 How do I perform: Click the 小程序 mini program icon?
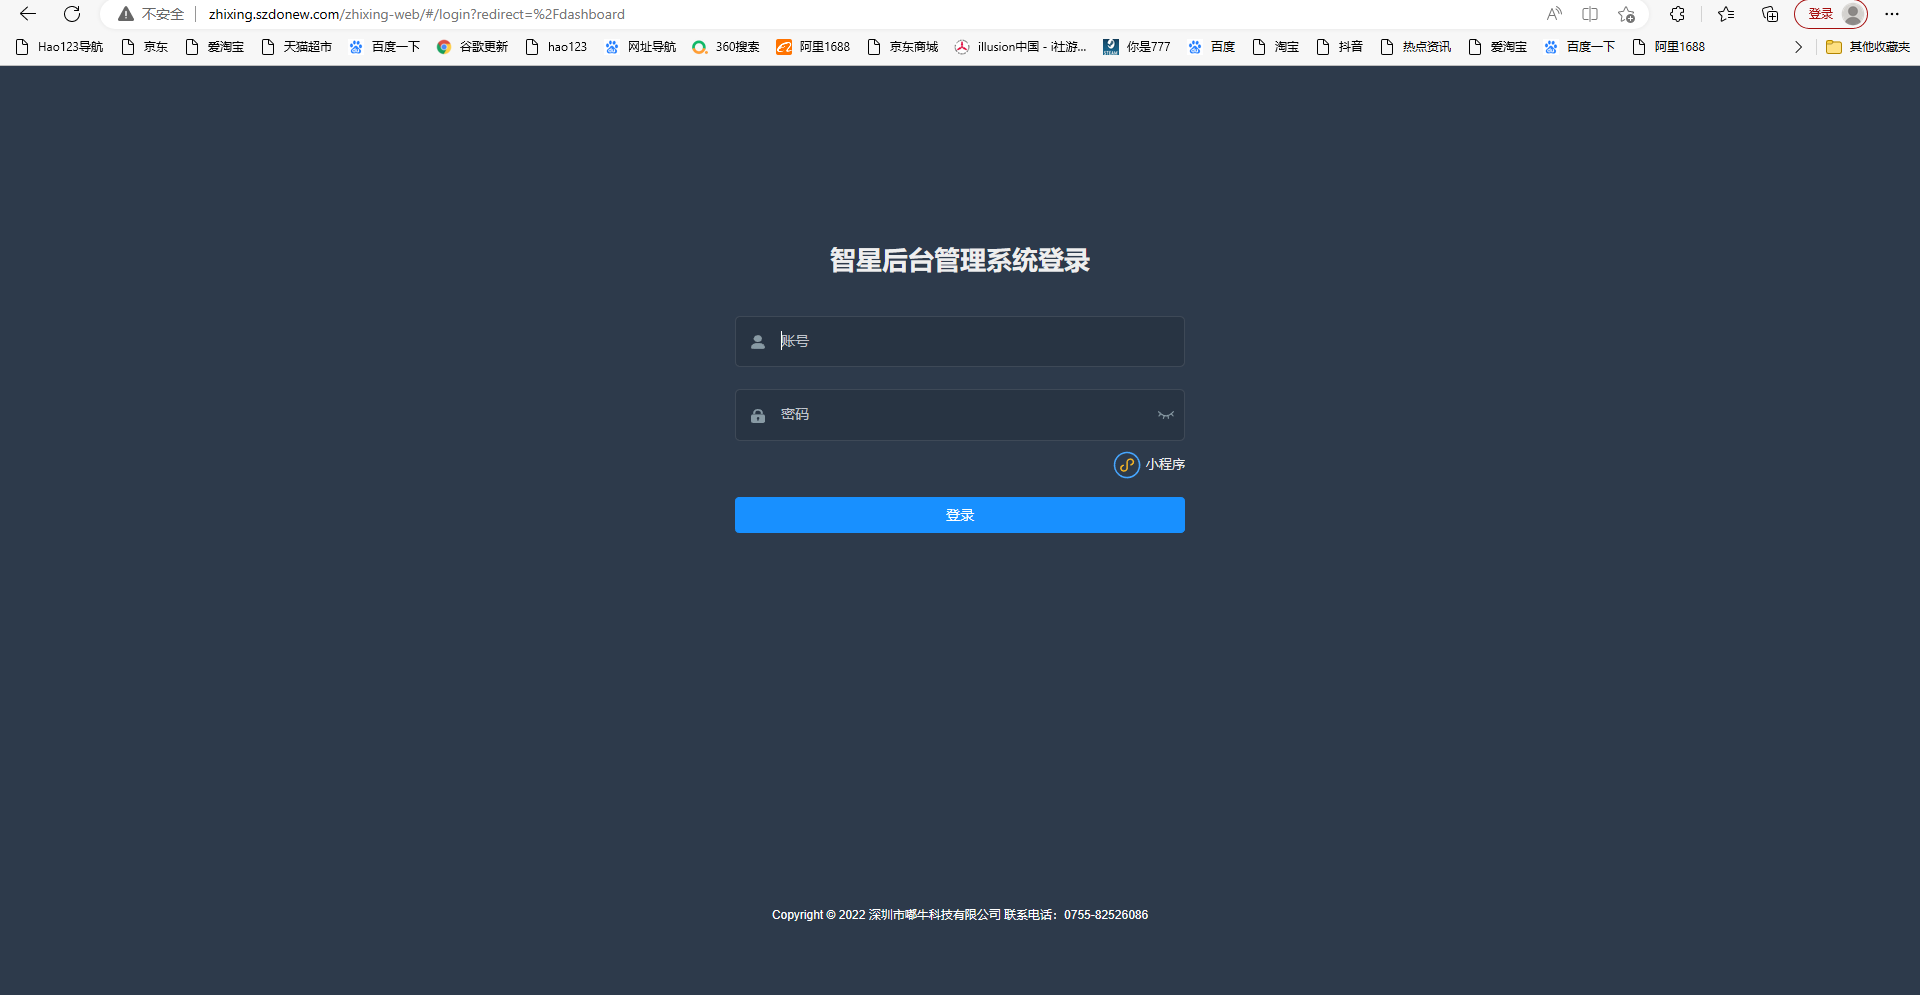tap(1127, 465)
